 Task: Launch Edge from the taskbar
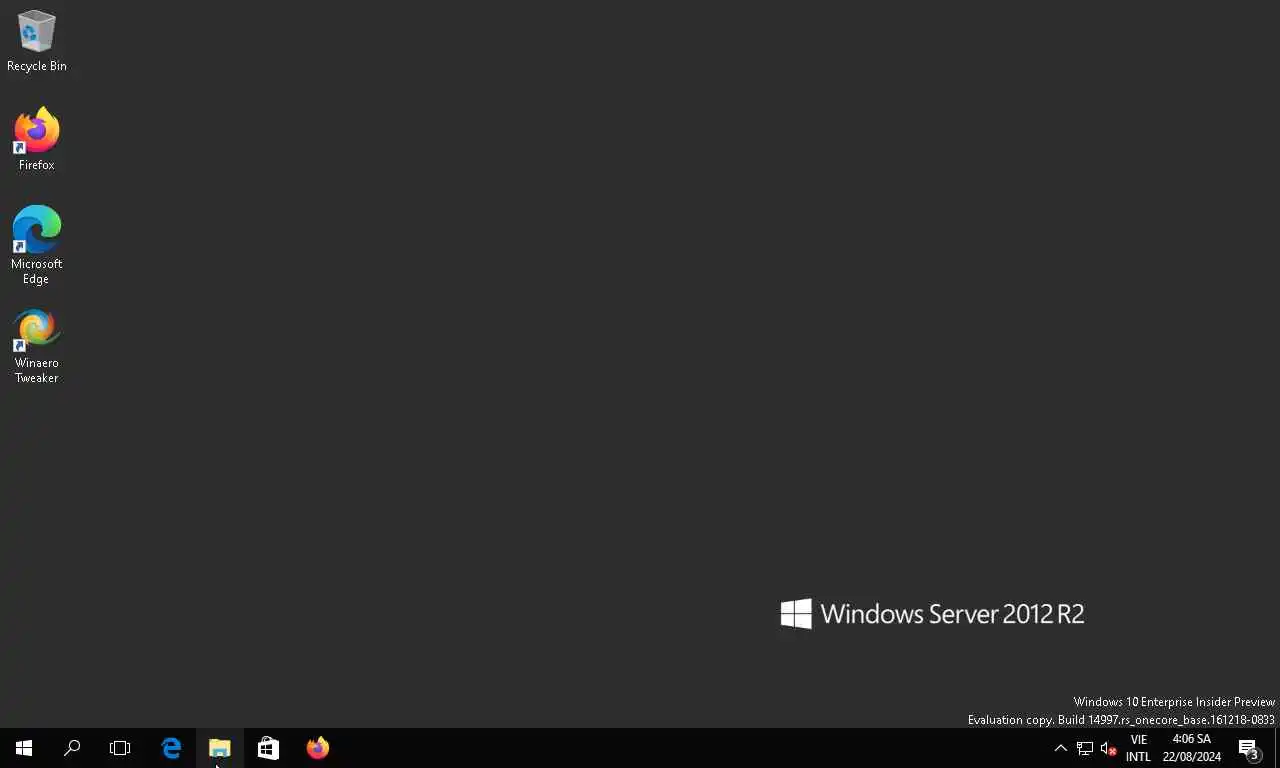tap(171, 748)
